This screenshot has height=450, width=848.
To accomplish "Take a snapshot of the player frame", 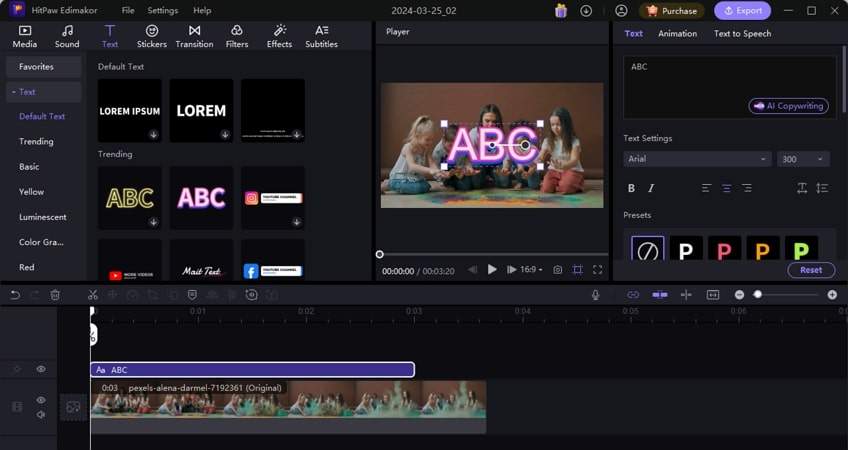I will pos(558,269).
